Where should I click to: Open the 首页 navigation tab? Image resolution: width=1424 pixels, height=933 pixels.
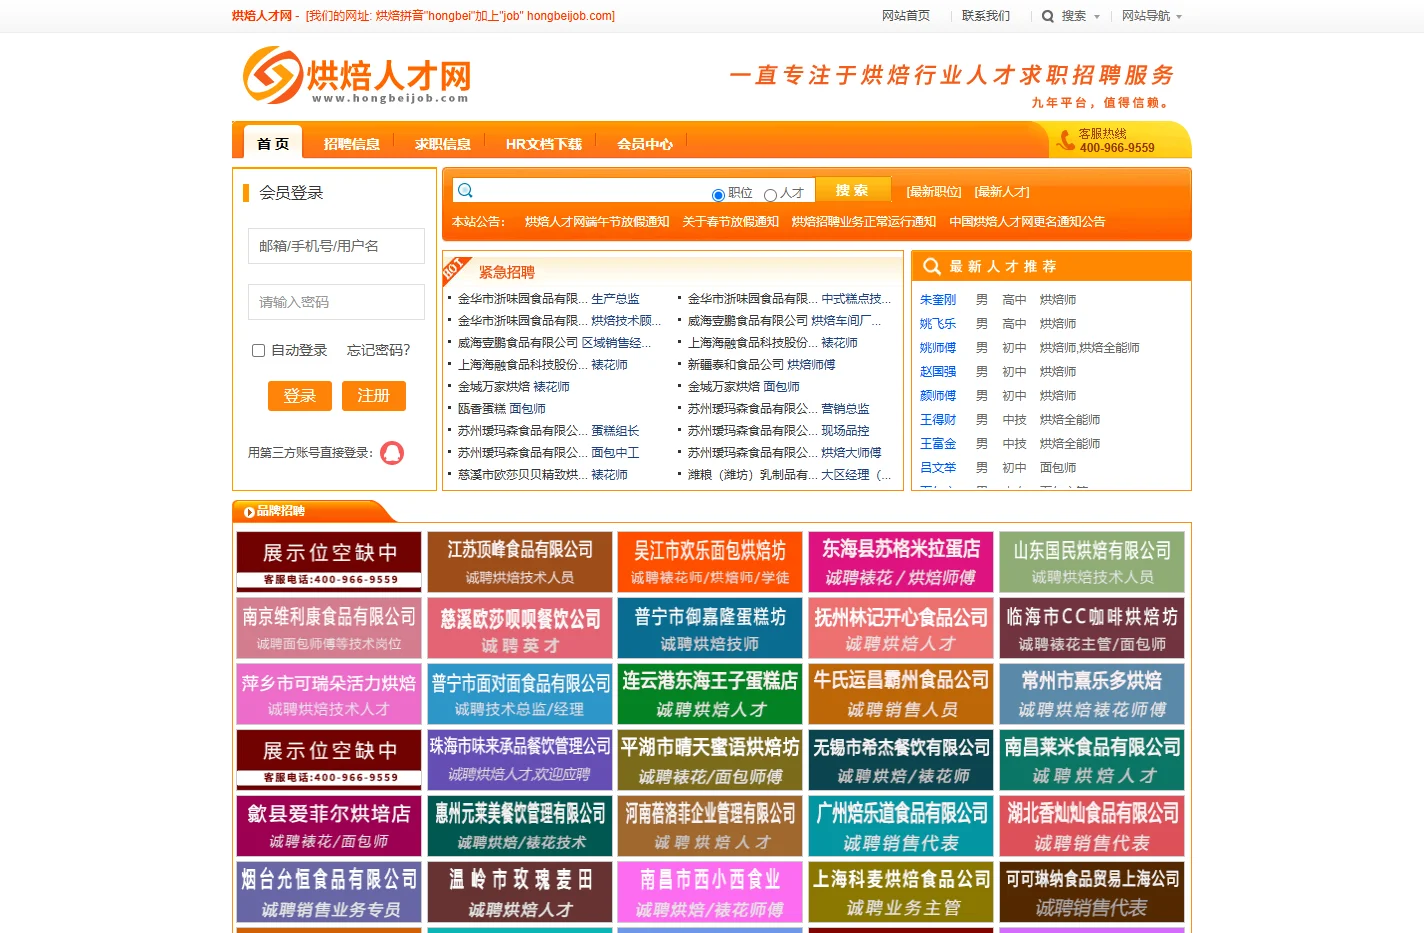tap(273, 143)
